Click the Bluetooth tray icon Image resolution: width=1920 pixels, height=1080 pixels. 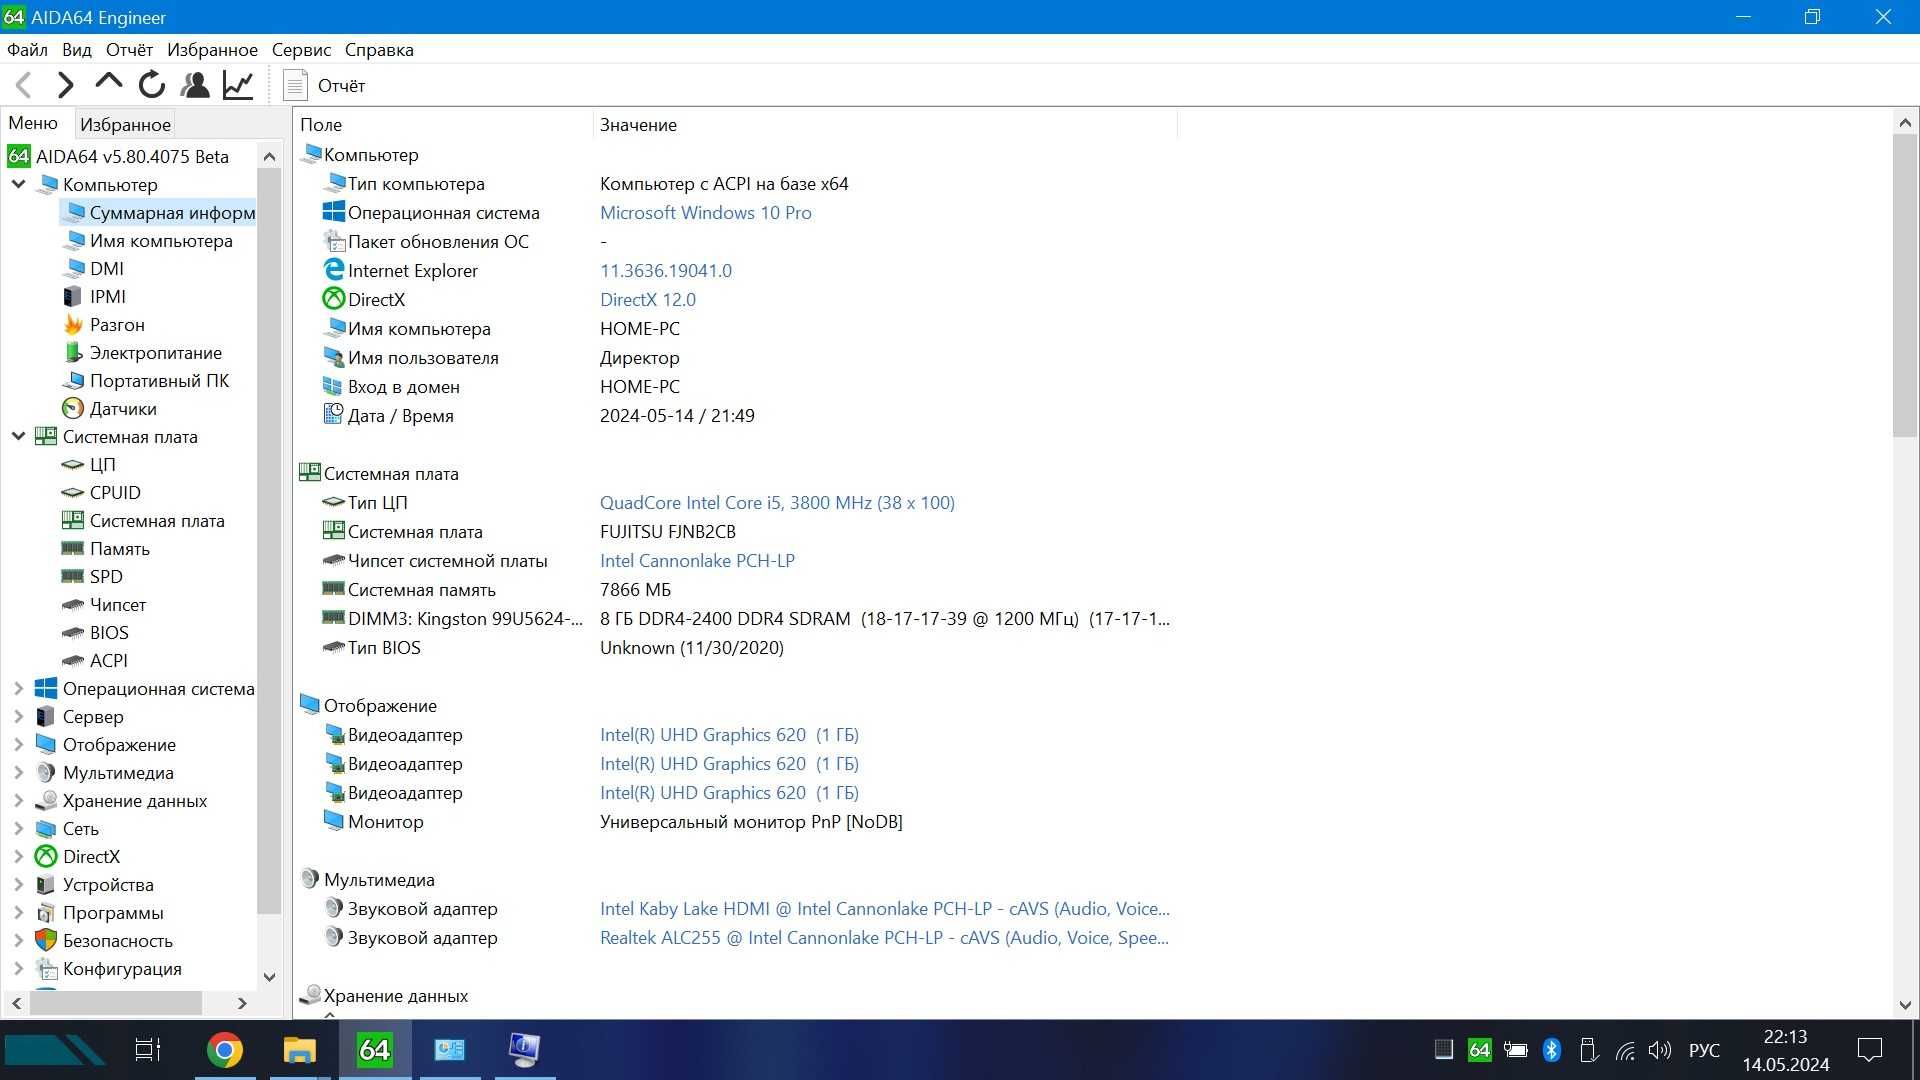pyautogui.click(x=1551, y=1050)
